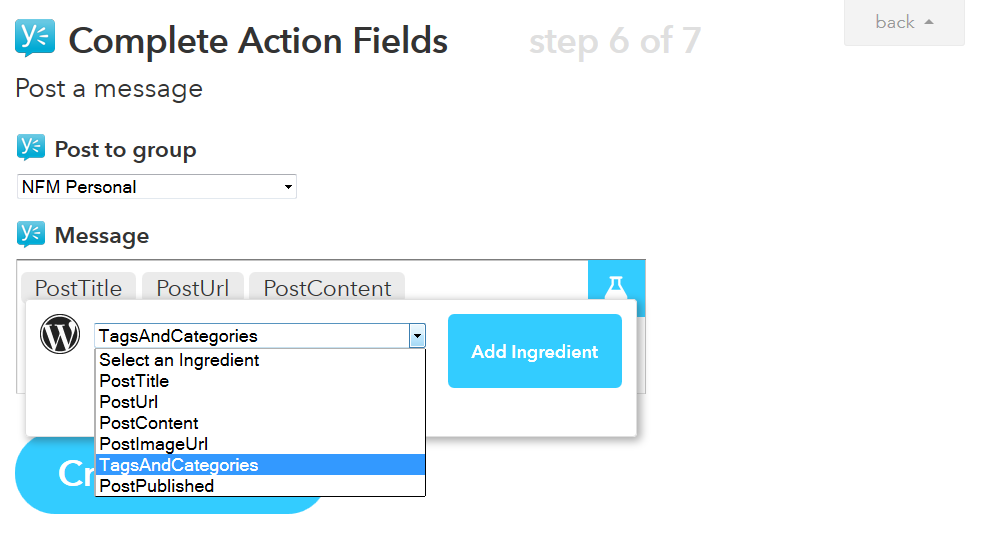Choose PostPublished from the ingredient list
Viewport: 983px width, 533px height.
[x=156, y=486]
